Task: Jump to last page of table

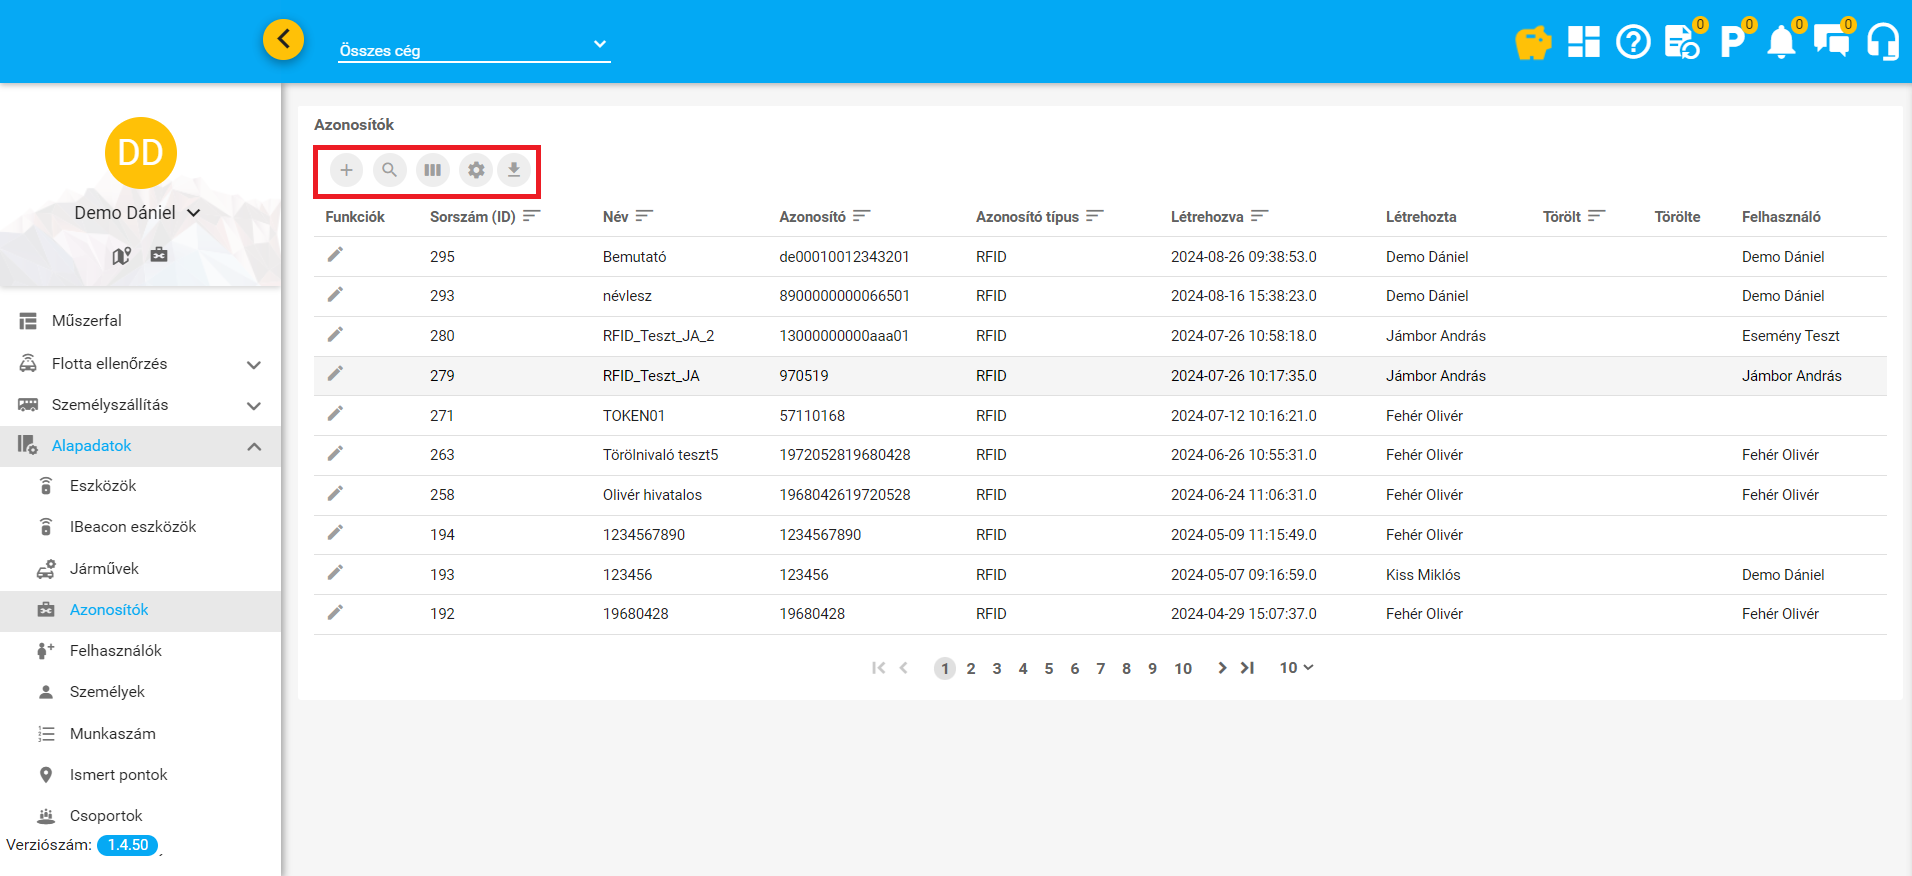Action: [1247, 668]
